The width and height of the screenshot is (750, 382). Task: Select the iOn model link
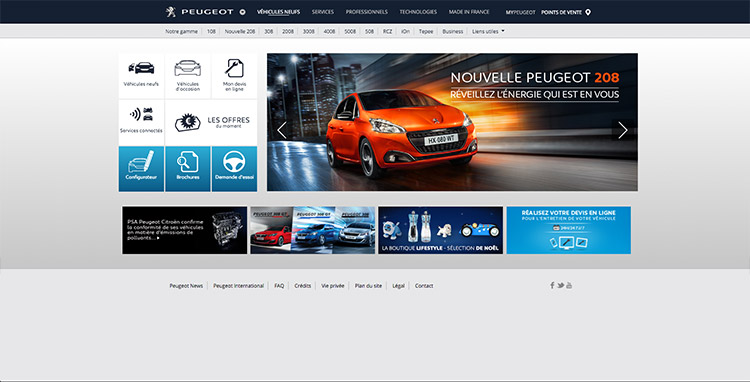pyautogui.click(x=406, y=32)
